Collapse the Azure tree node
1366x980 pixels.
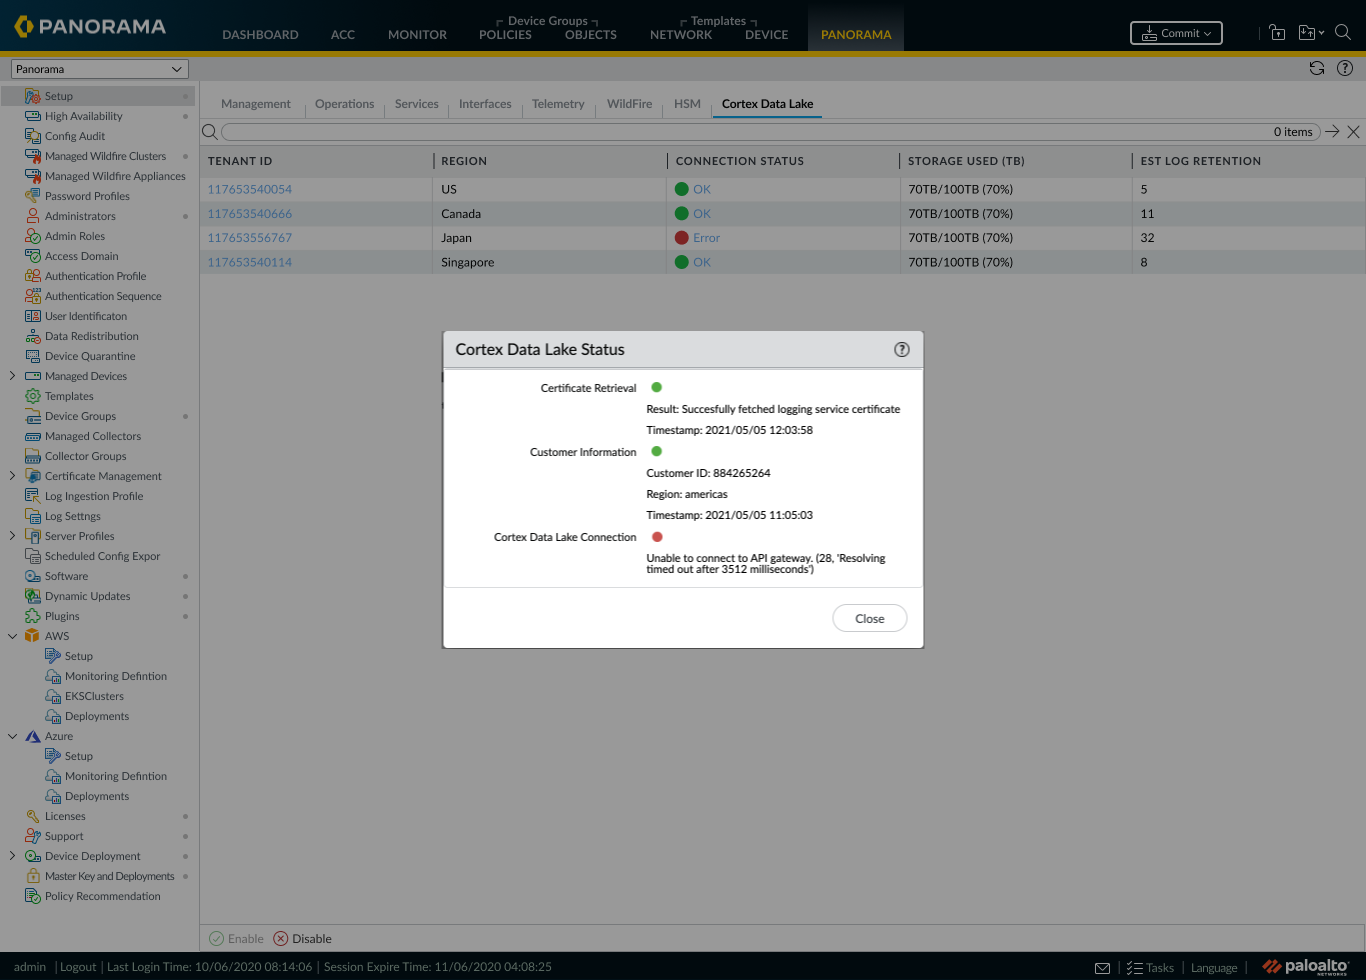tap(12, 736)
